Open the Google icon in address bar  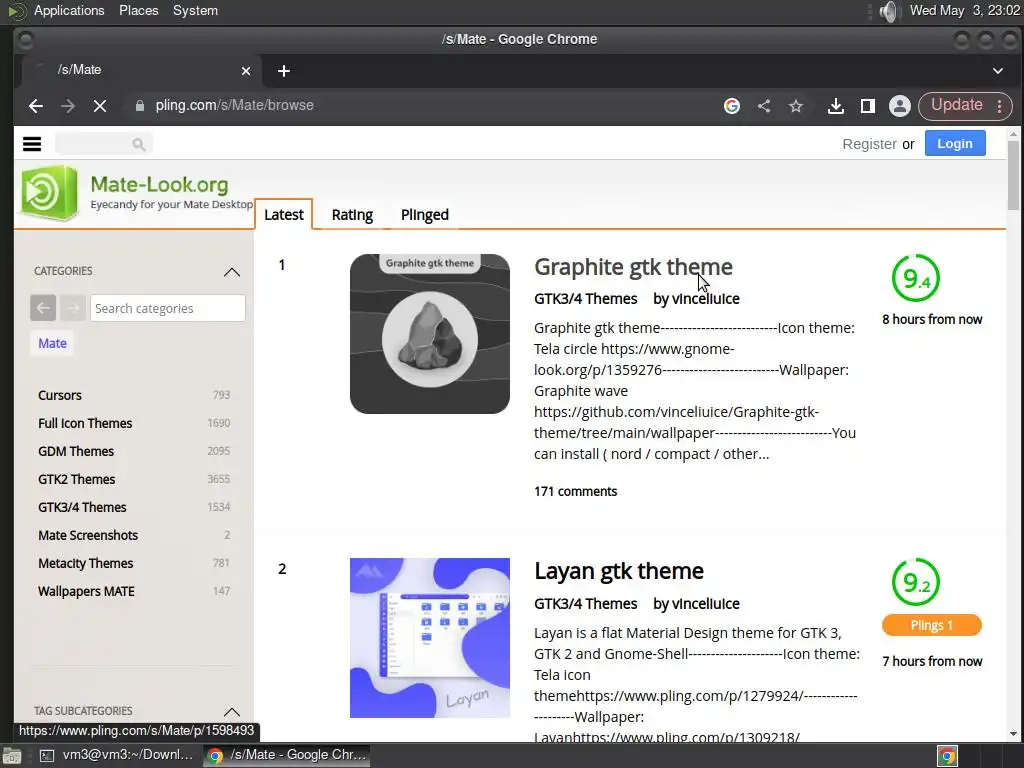coord(732,106)
